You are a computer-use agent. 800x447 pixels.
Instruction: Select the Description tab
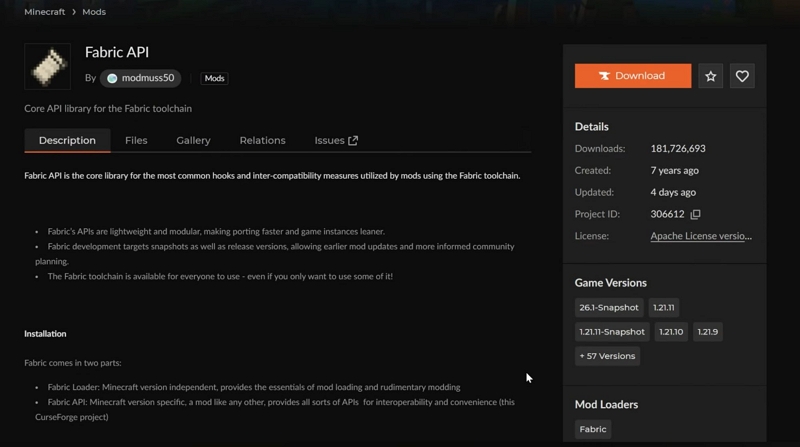click(67, 140)
